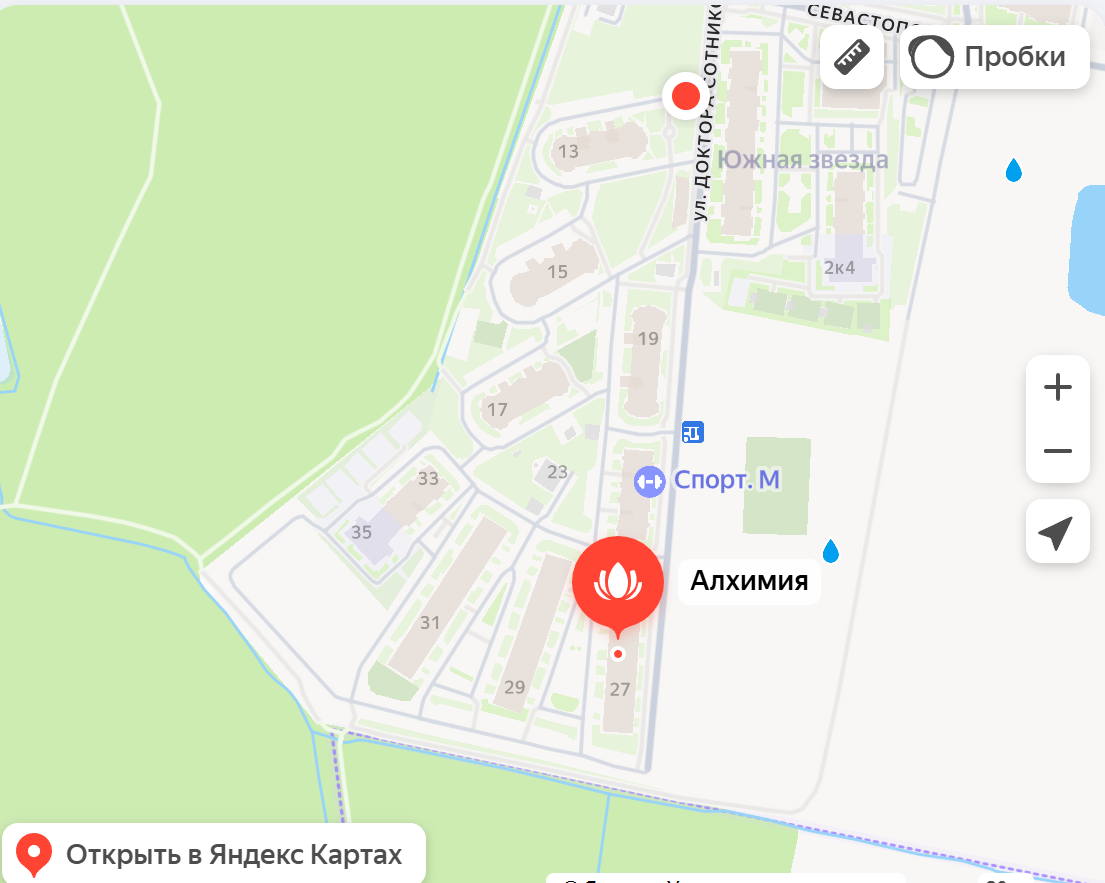Open map in Яндекс Картах link

(214, 854)
